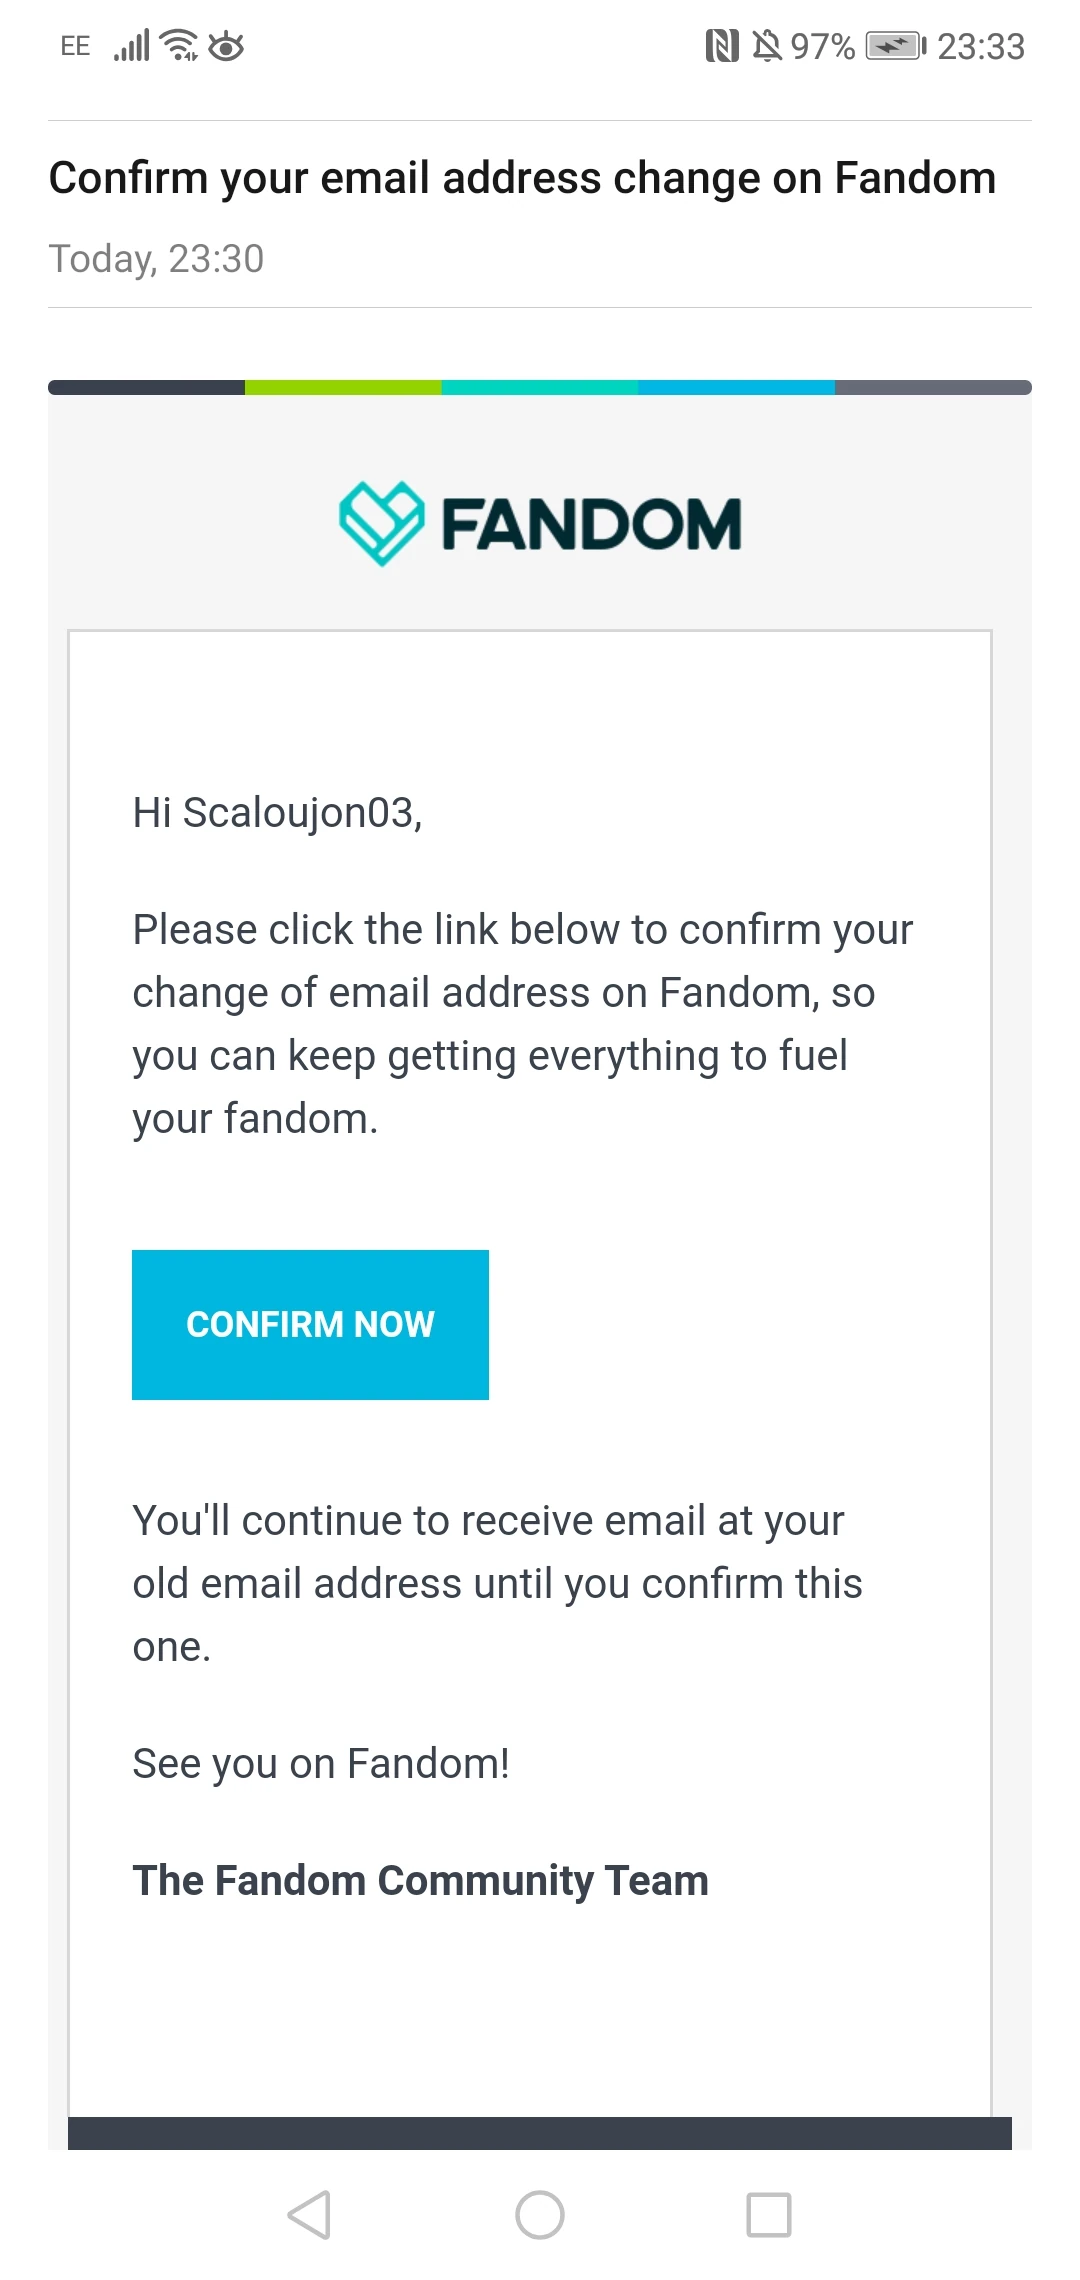Open recent apps with the square button
The width and height of the screenshot is (1080, 2280).
769,2215
